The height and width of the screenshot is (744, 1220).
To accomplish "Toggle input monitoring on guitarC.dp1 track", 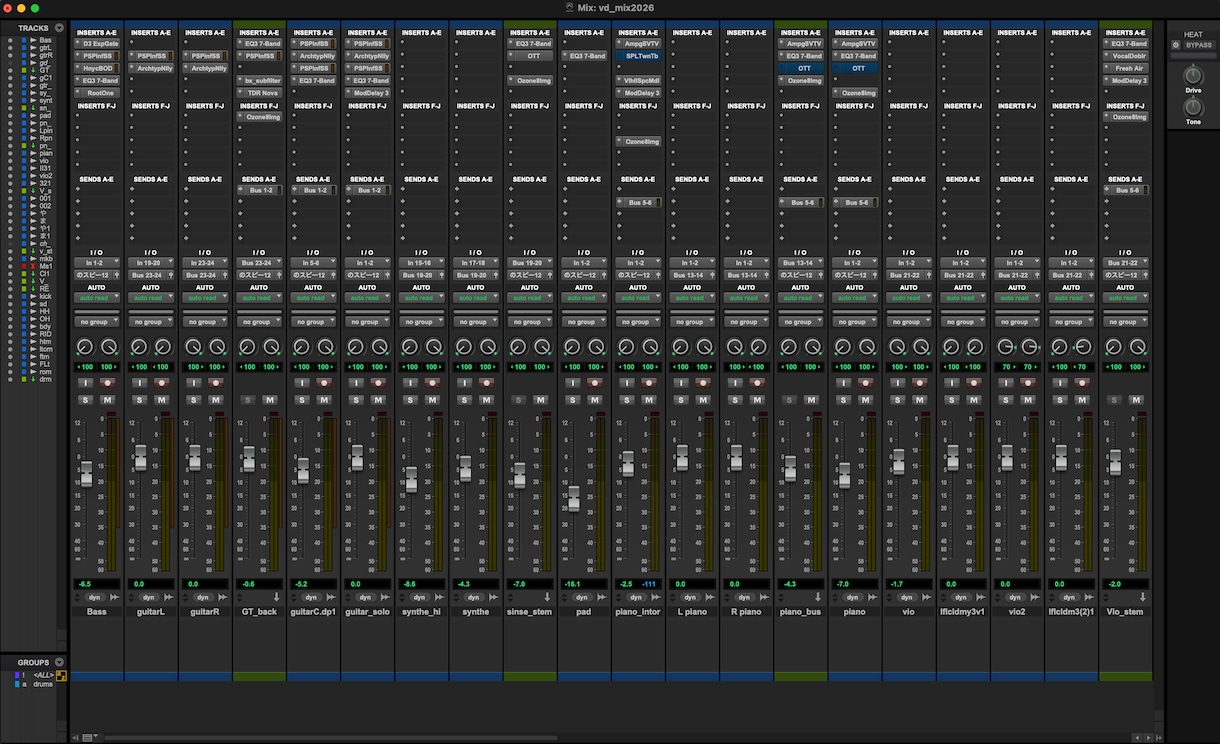I will pos(302,383).
